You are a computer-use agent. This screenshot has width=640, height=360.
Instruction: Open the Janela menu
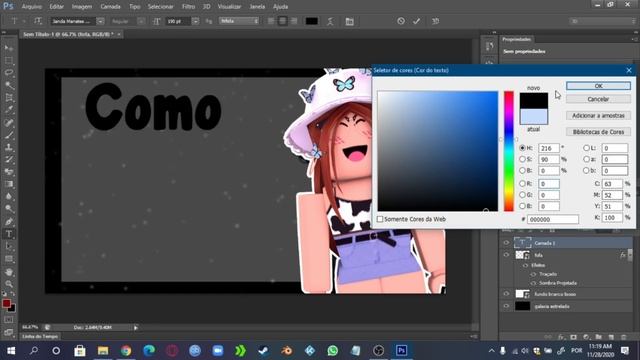point(257,7)
